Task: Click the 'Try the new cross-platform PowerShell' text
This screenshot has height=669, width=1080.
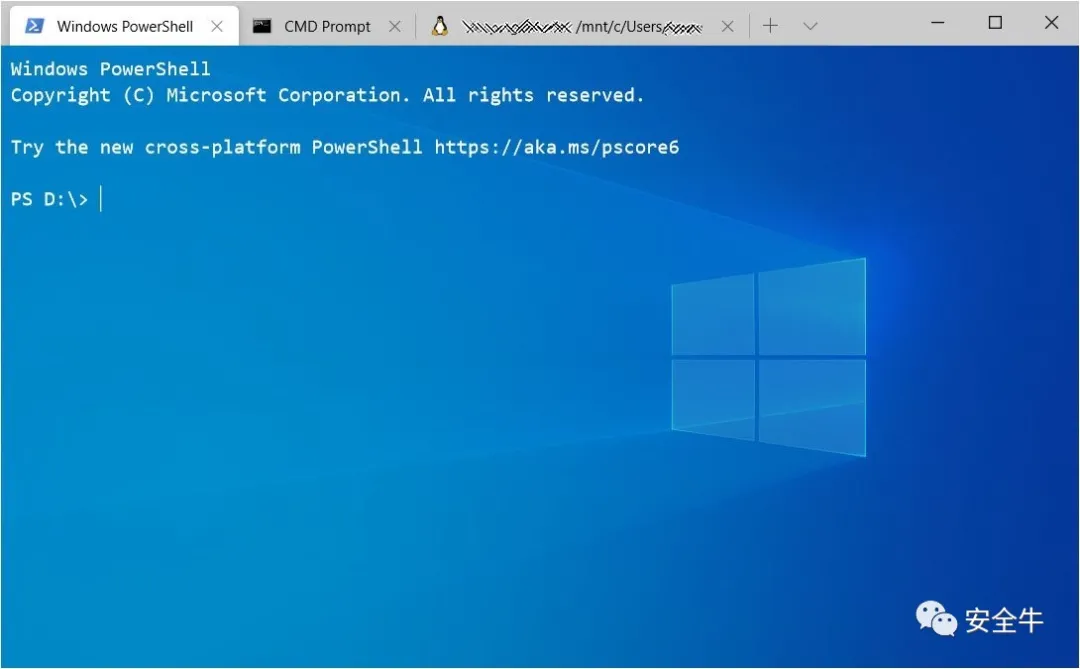Action: click(x=216, y=147)
